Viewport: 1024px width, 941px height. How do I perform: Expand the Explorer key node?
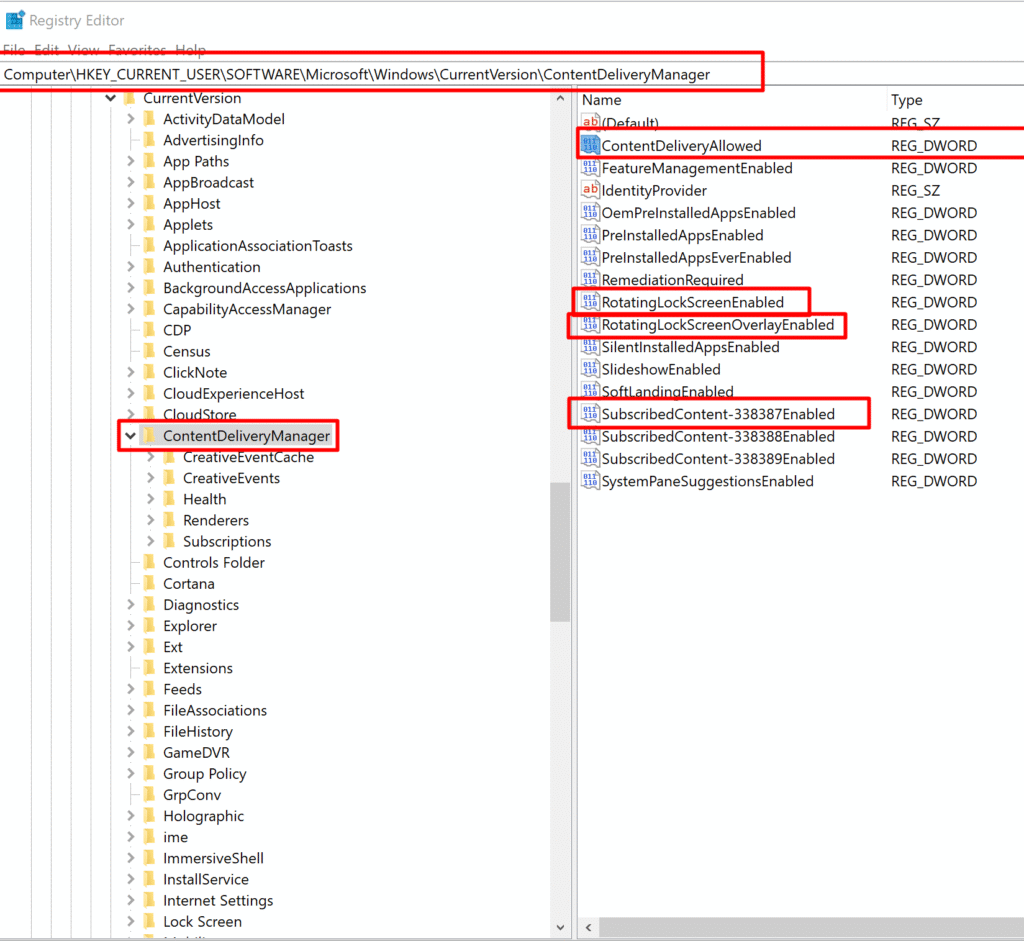click(x=131, y=626)
